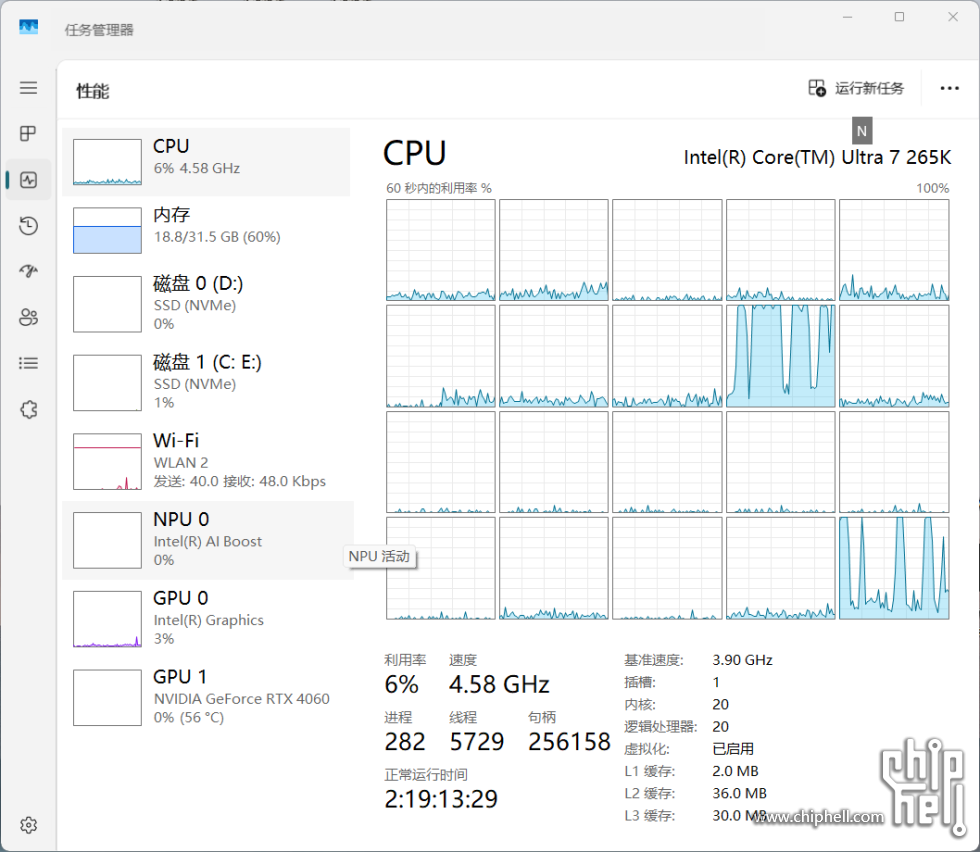The image size is (980, 852).
Task: Switch to the Users page icon
Action: pos(28,318)
